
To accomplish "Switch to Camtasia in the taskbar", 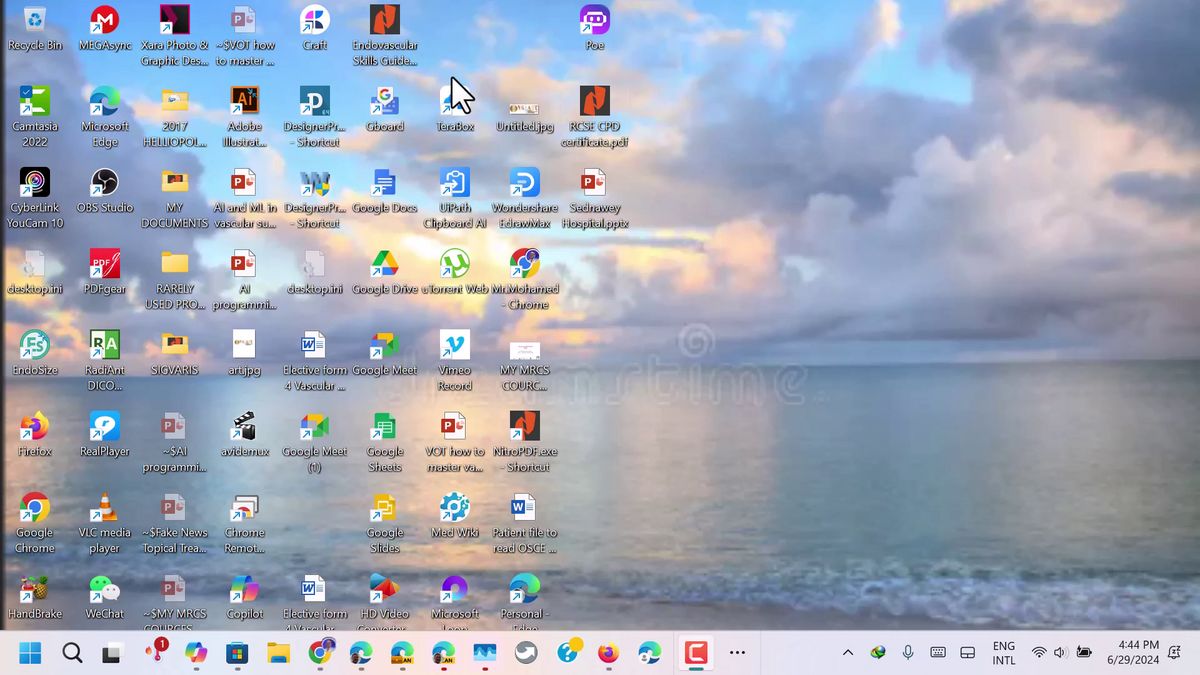I will (x=696, y=653).
